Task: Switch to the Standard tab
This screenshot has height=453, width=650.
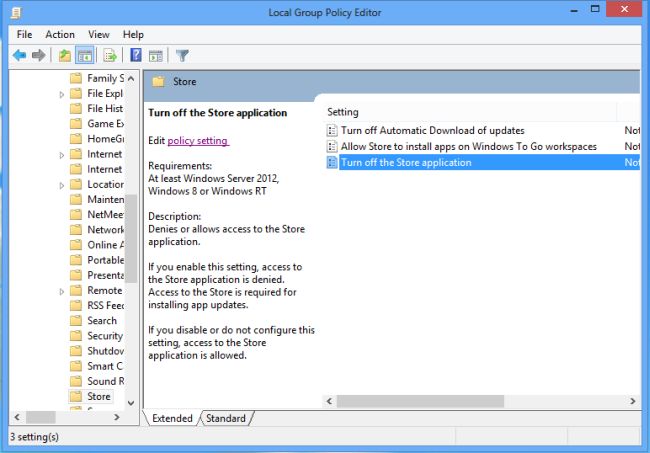Action: pyautogui.click(x=226, y=418)
